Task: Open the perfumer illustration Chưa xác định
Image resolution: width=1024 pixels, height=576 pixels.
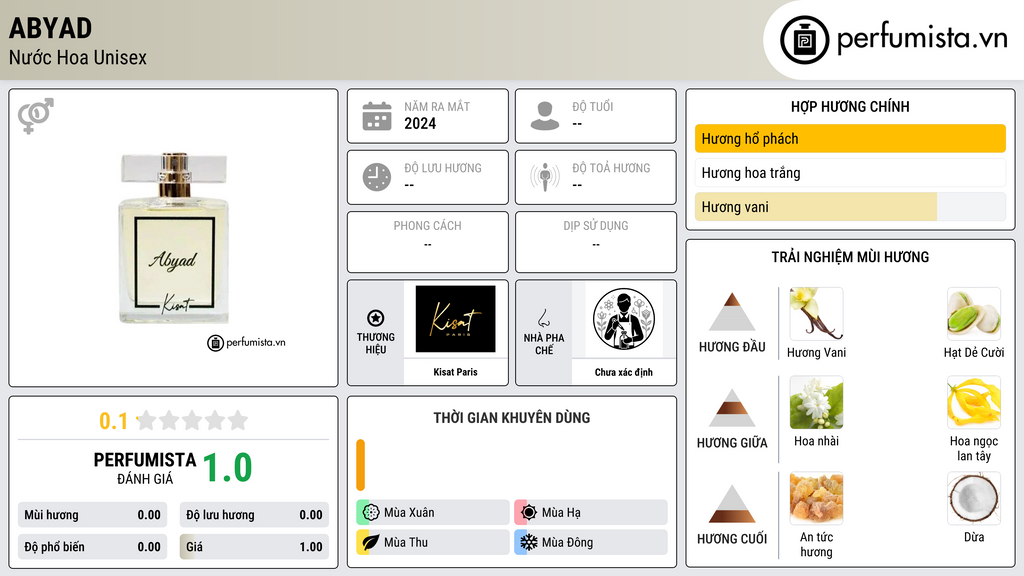Action: (x=624, y=319)
